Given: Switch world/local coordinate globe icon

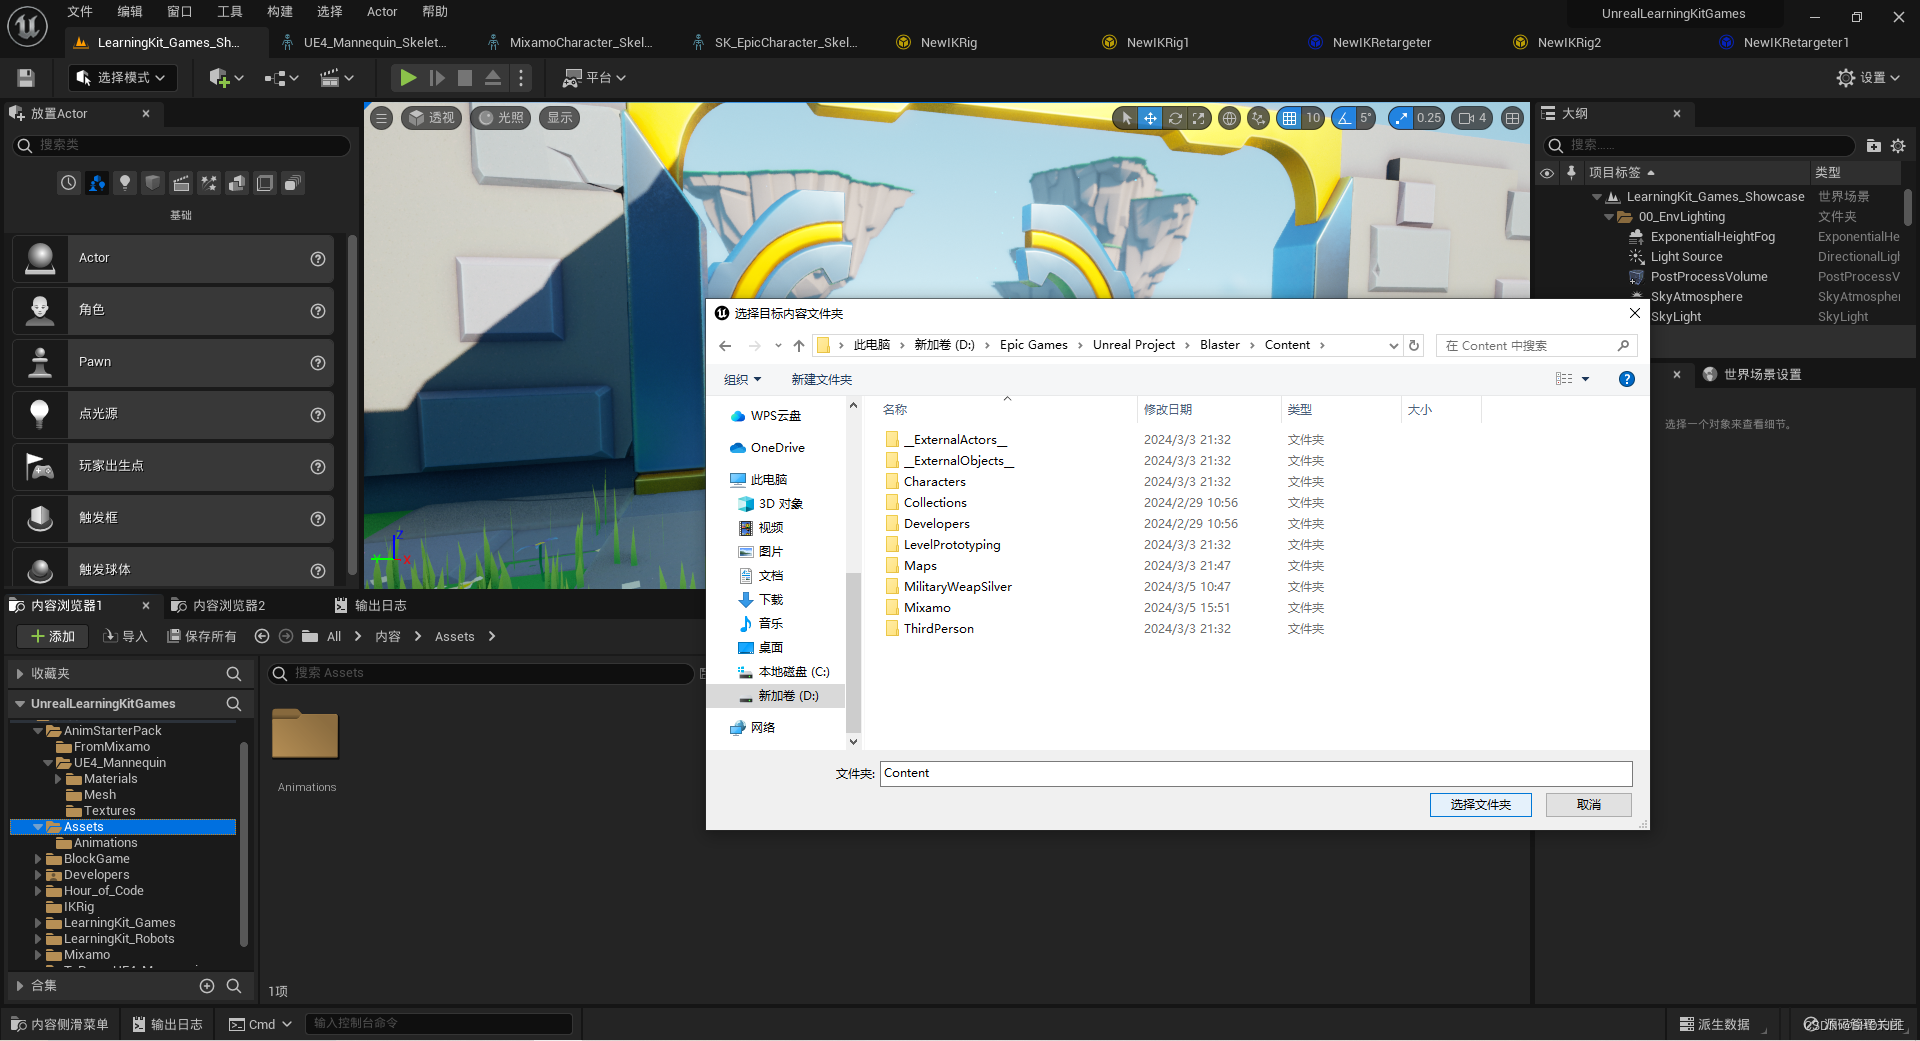Looking at the screenshot, I should click(x=1229, y=118).
